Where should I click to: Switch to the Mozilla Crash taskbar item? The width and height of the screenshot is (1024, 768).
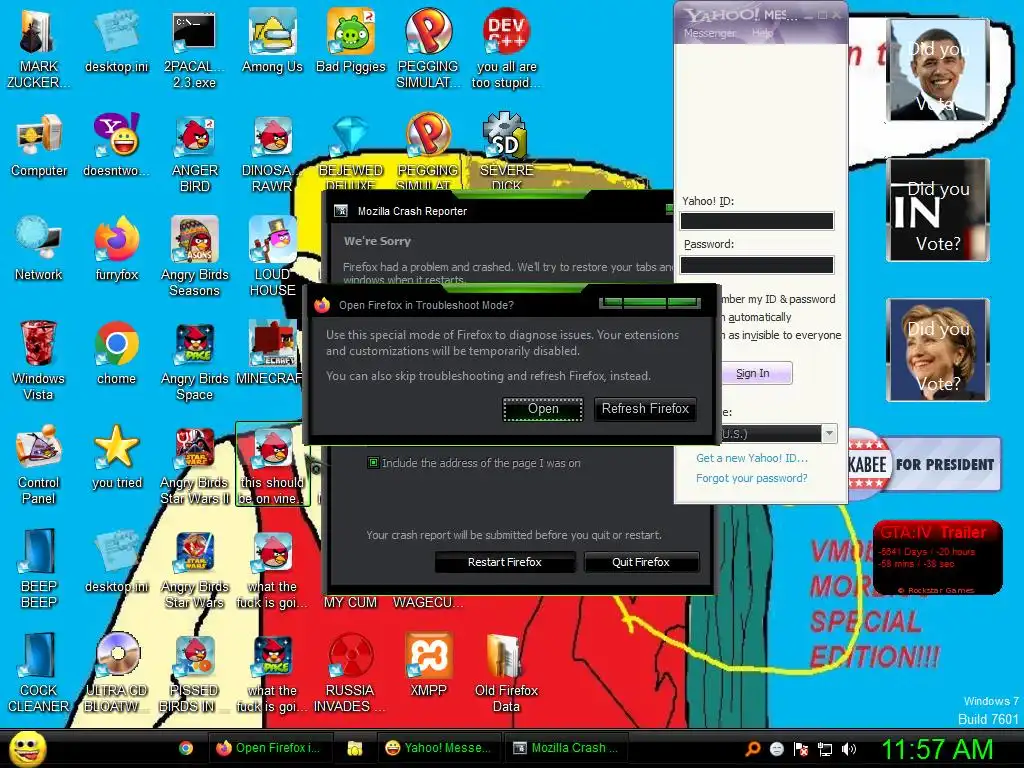click(x=567, y=748)
